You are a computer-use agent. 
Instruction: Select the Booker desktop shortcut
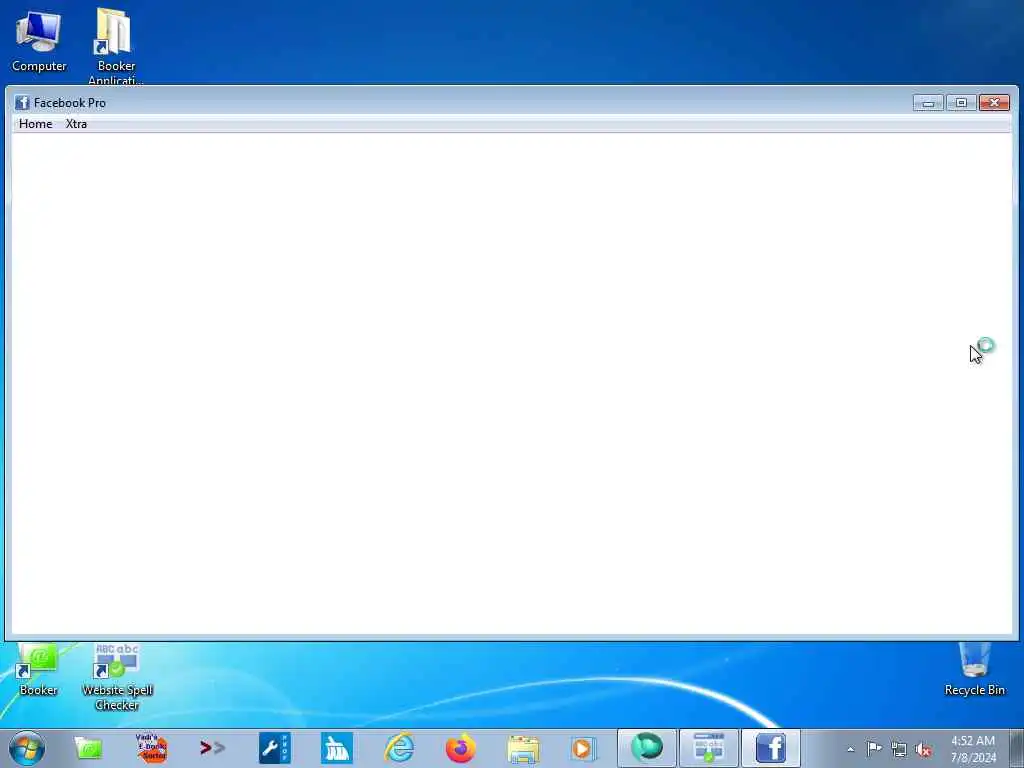point(38,670)
